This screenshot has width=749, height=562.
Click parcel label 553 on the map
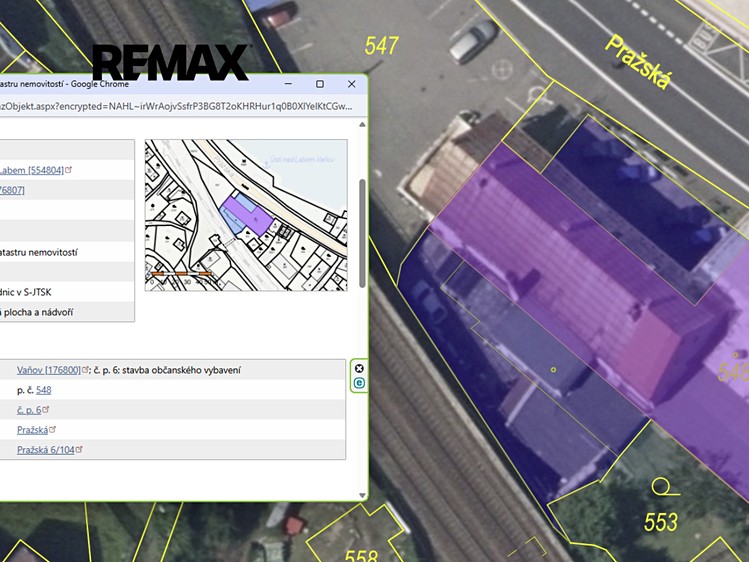661,522
